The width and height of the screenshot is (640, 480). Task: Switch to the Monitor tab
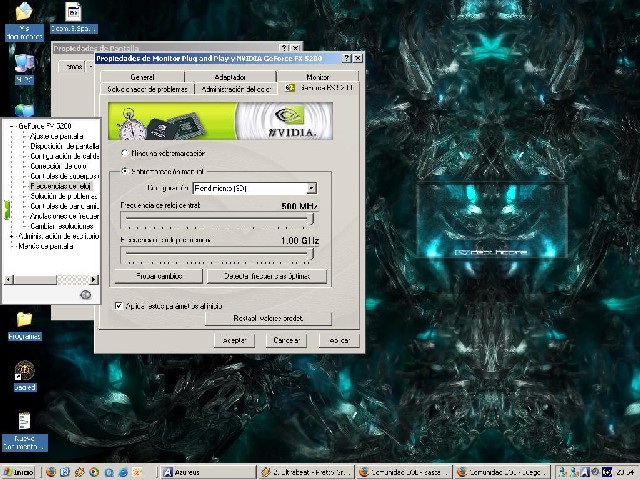(318, 77)
